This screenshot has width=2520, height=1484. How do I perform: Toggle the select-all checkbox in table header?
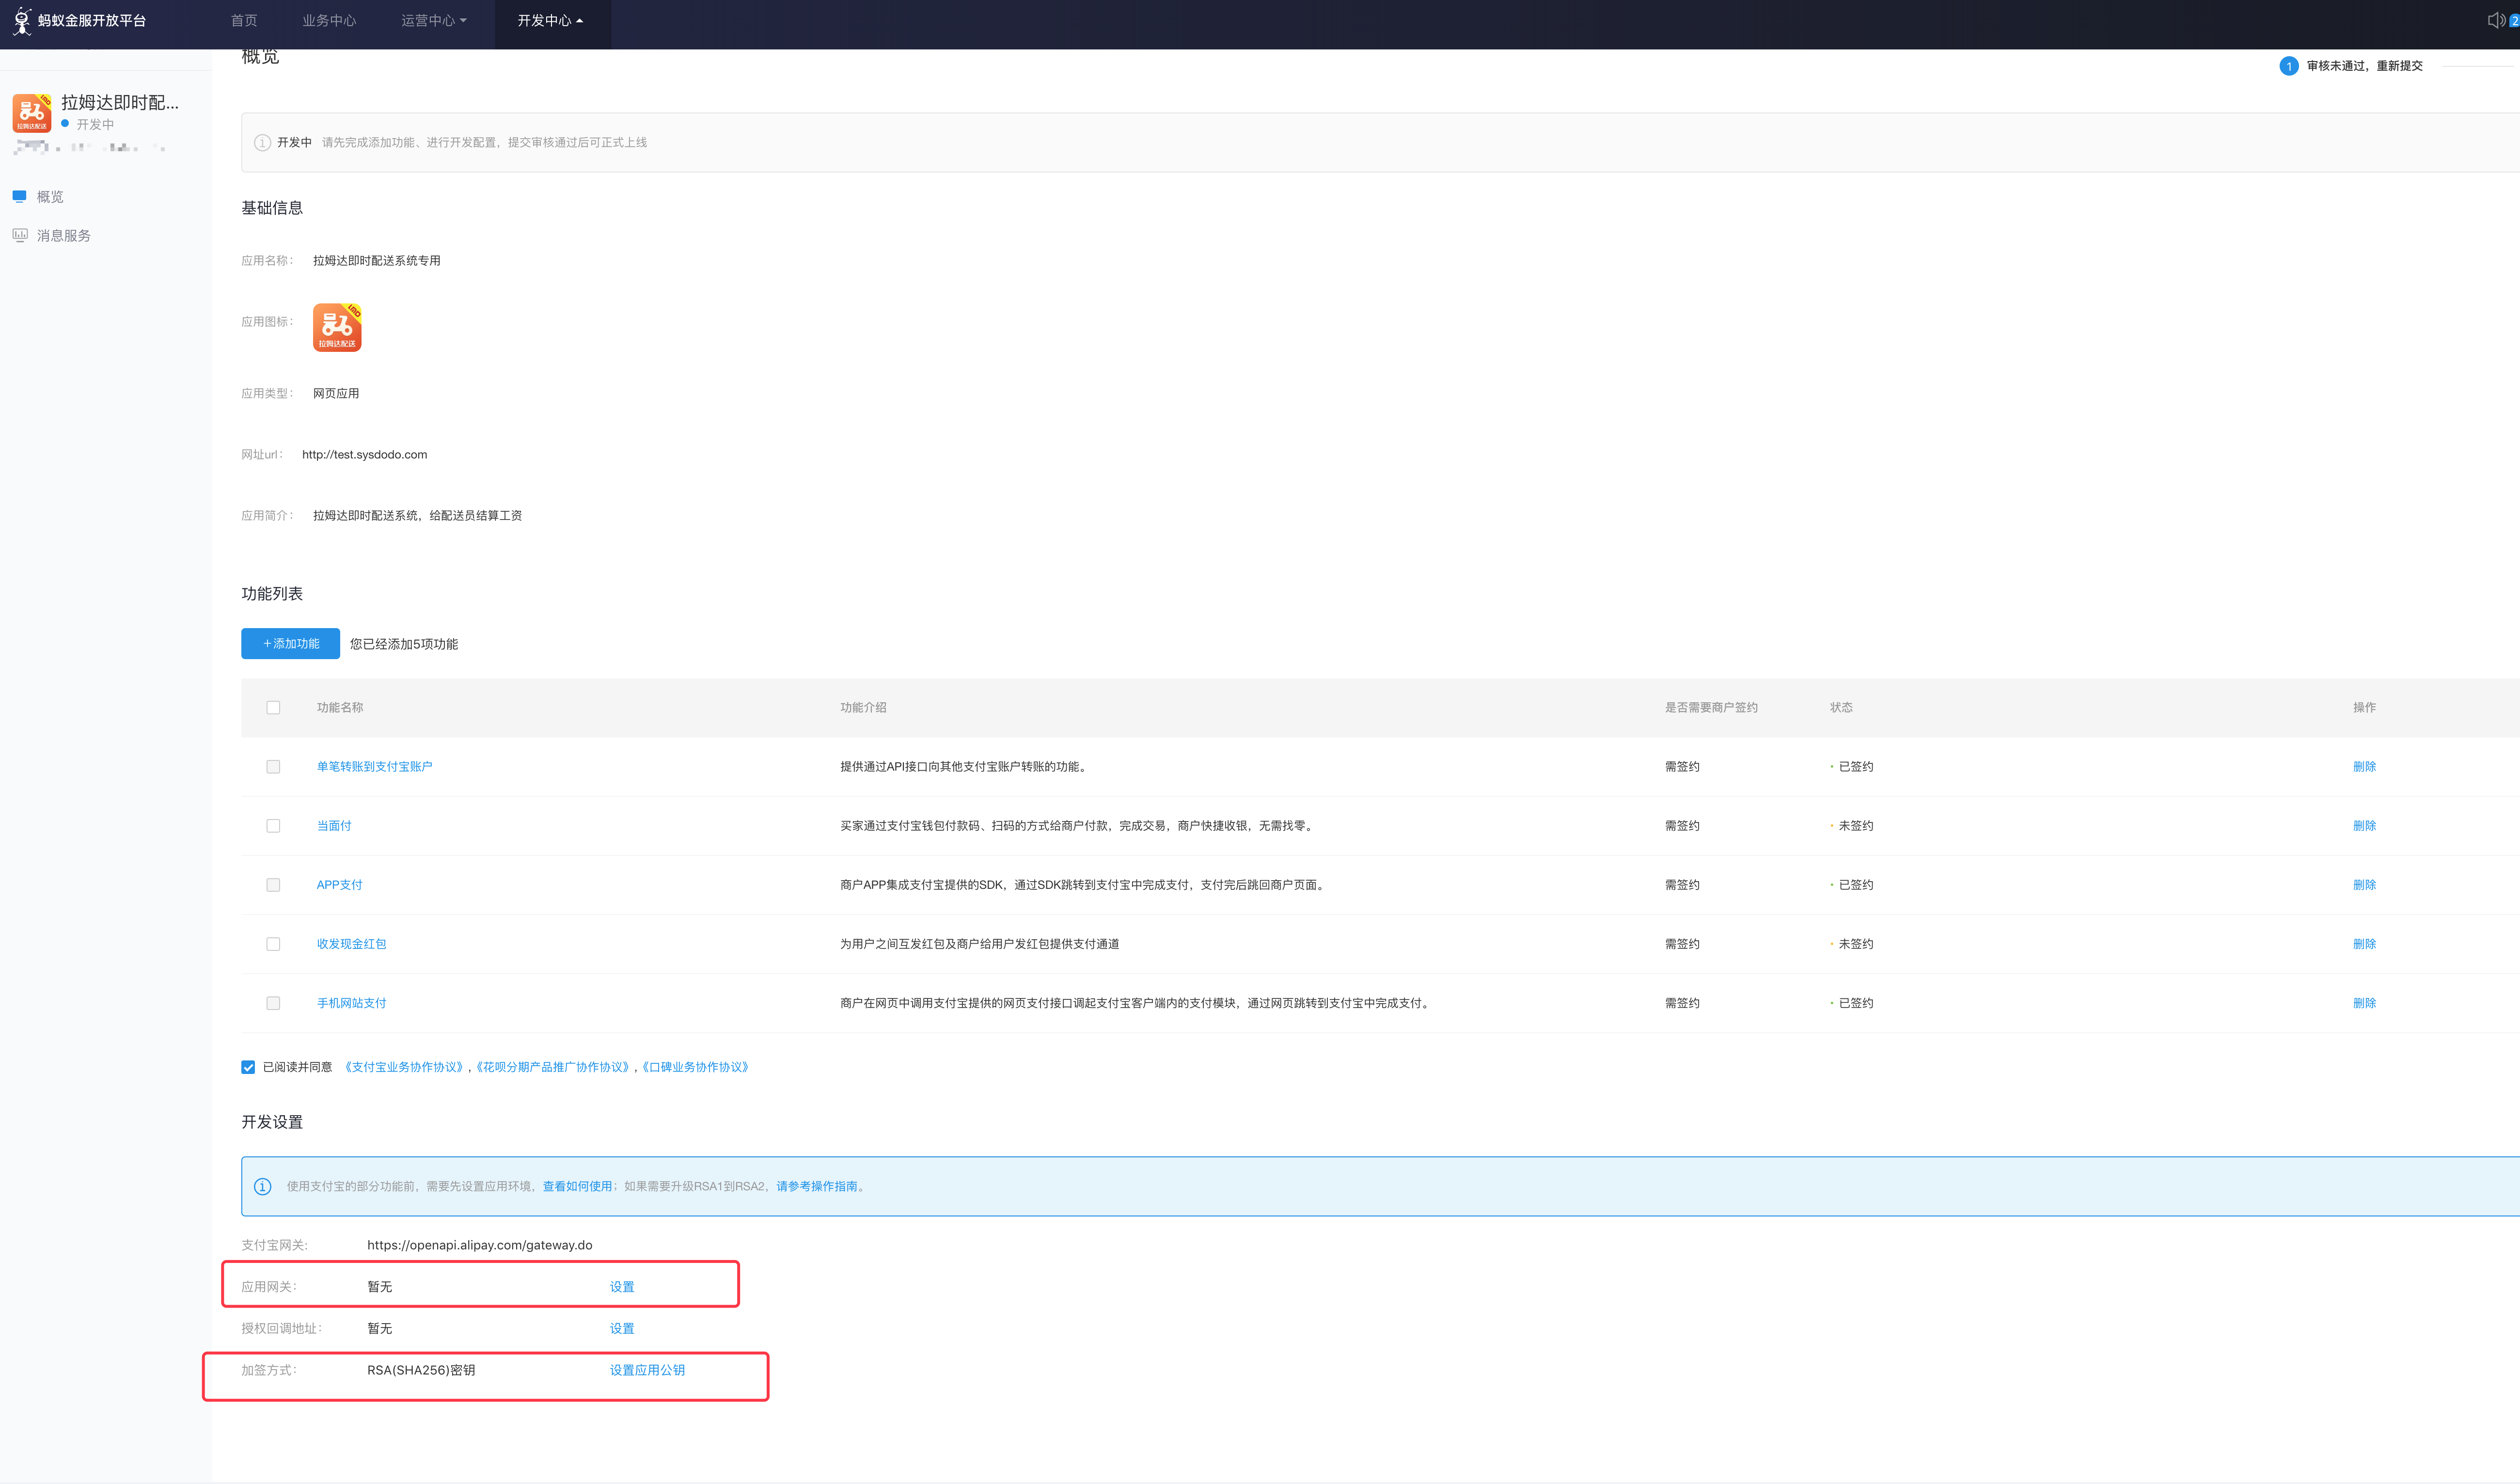point(273,707)
